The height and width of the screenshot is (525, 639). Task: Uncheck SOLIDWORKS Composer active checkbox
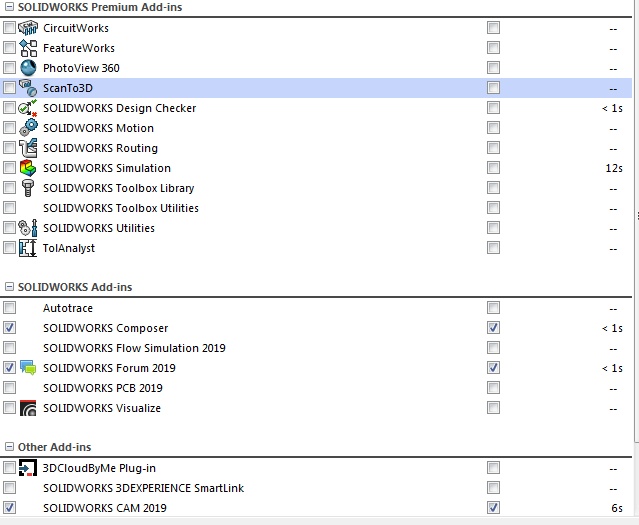coord(9,328)
